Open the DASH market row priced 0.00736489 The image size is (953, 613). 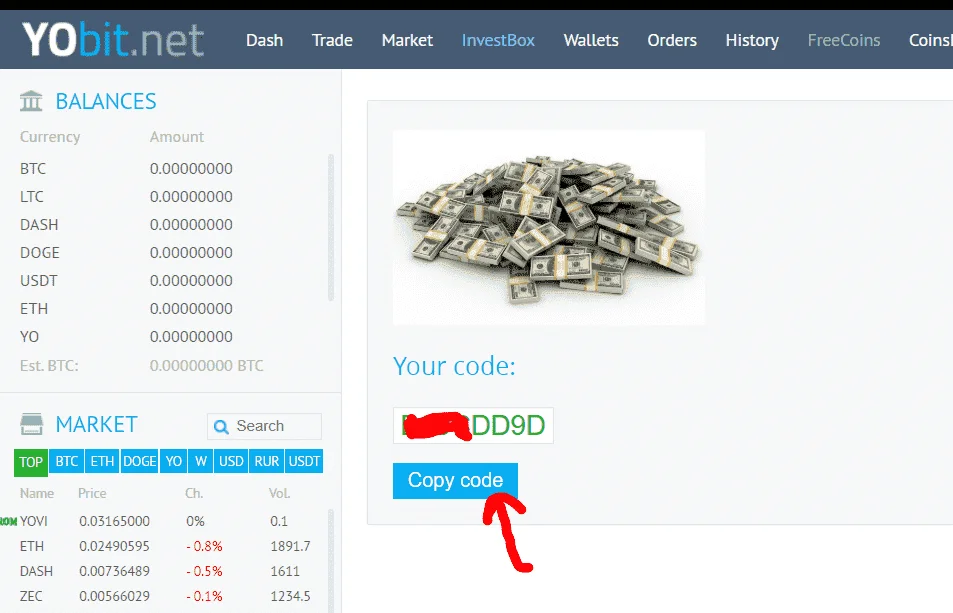(x=164, y=571)
